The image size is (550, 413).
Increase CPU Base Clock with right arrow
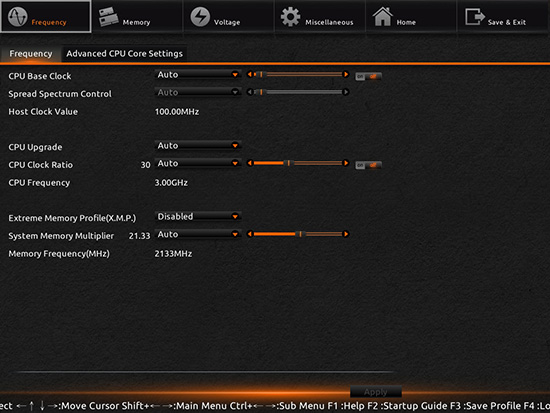346,74
